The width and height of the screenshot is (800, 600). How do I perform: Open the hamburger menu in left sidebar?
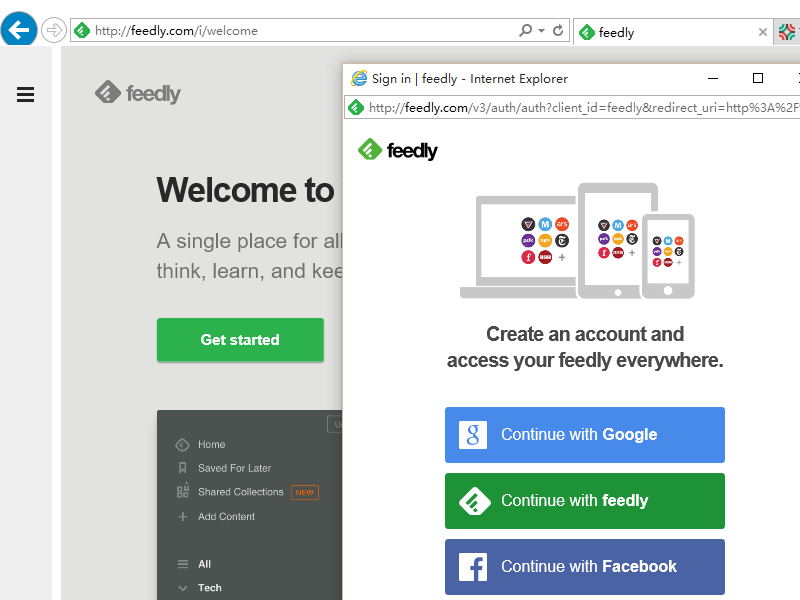coord(26,95)
